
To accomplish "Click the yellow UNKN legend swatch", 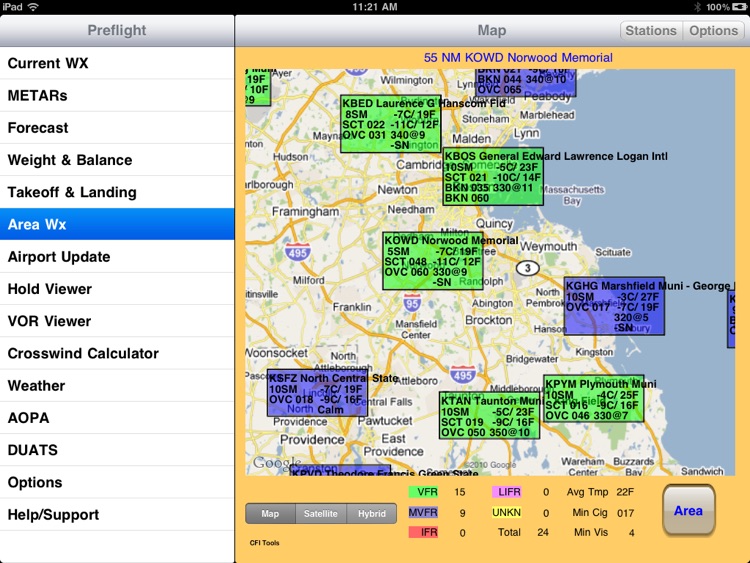I will tap(507, 513).
